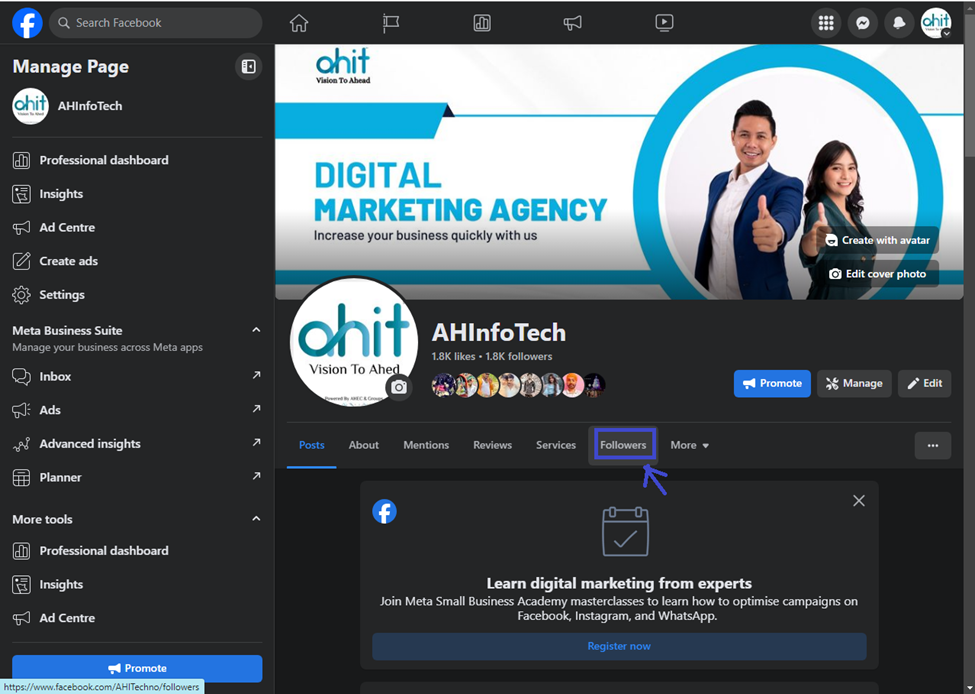Screen dimensions: 975x694
Task: Open Settings in sidebar
Action: (137, 294)
